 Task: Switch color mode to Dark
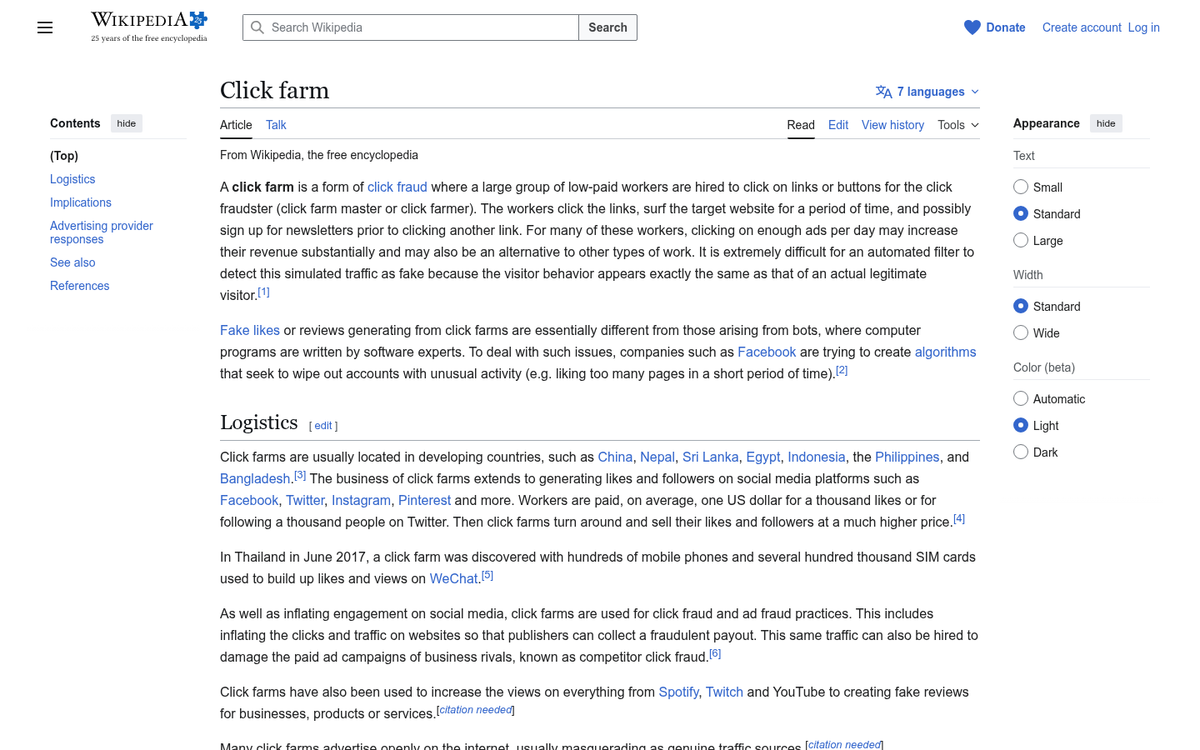click(1020, 452)
